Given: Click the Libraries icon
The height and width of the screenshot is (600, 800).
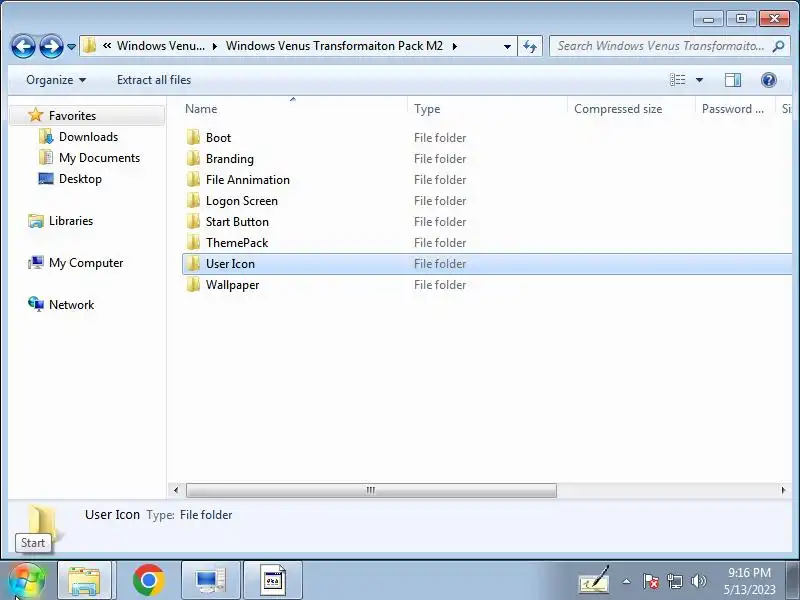Looking at the screenshot, I should pos(36,221).
